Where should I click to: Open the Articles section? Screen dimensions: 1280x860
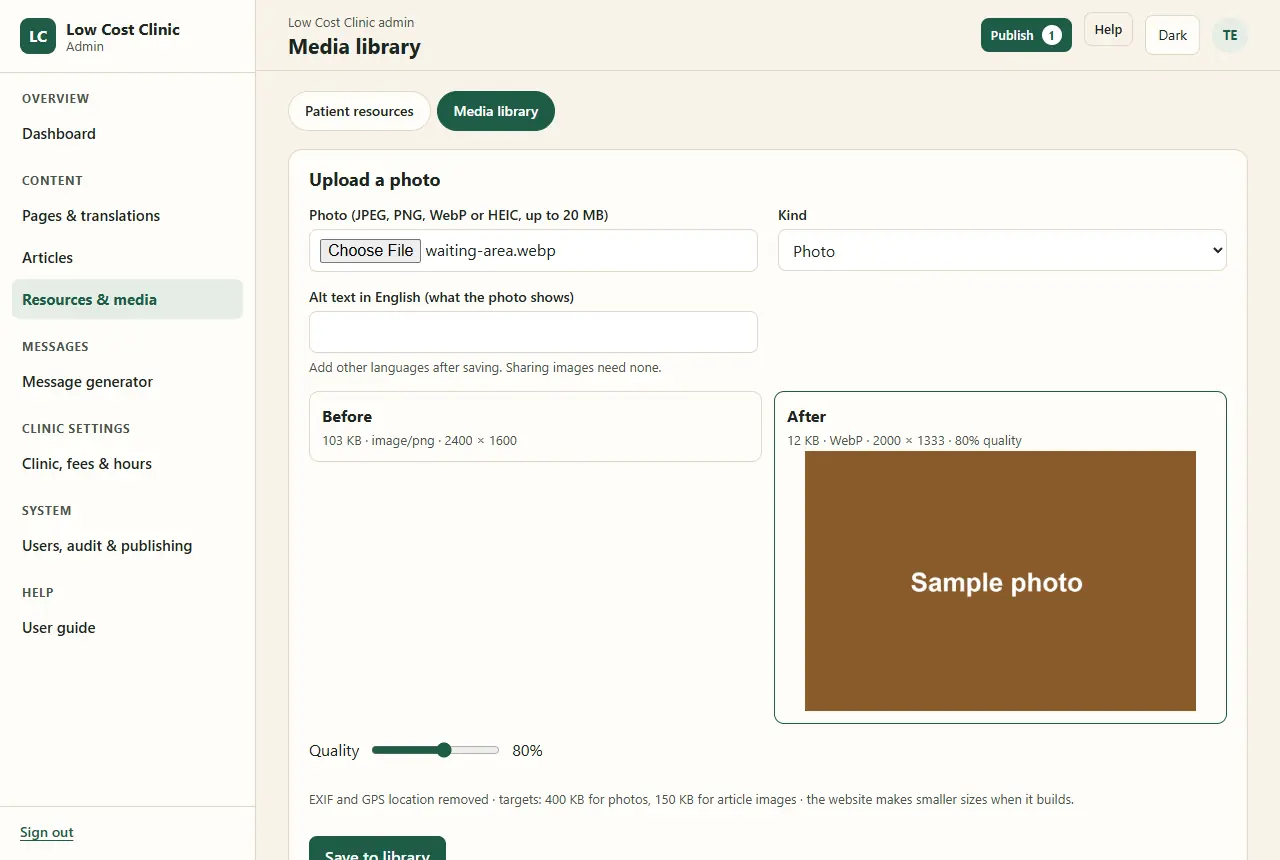tap(128, 258)
